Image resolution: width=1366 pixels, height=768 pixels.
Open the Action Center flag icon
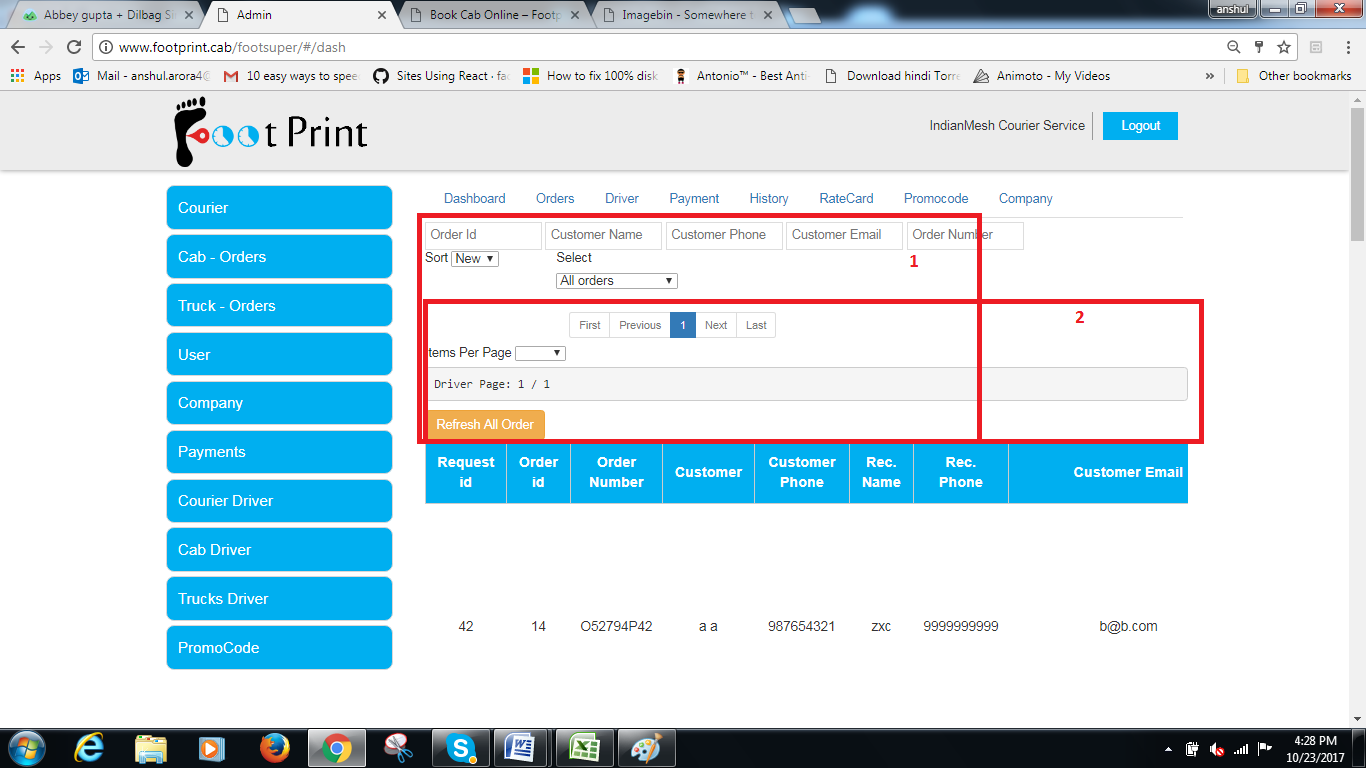(1265, 749)
